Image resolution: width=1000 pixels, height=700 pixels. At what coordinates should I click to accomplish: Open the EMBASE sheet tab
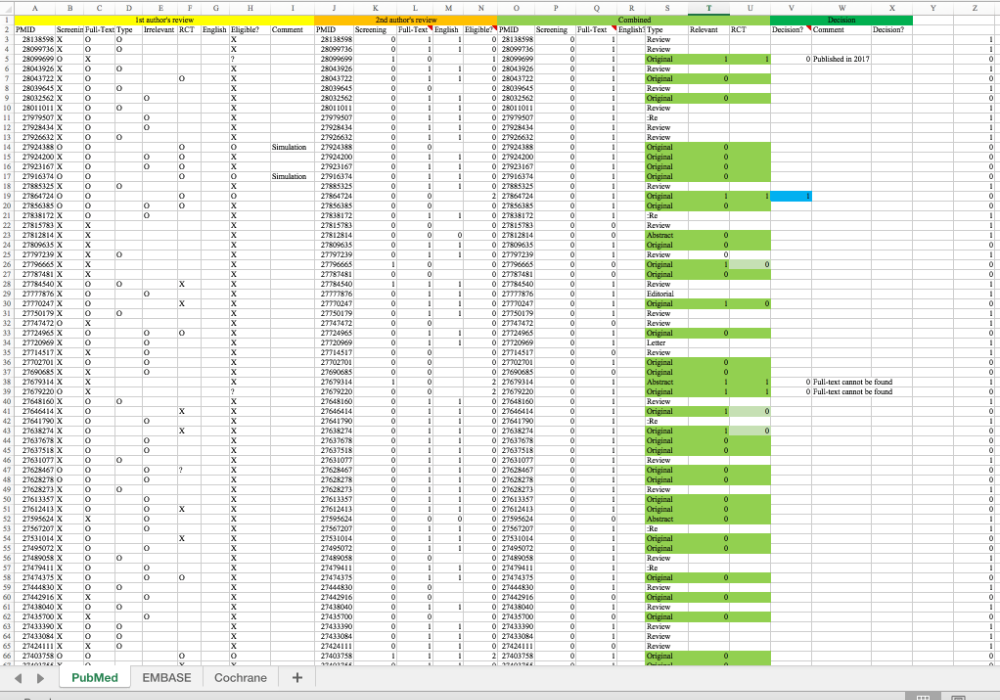pyautogui.click(x=166, y=677)
